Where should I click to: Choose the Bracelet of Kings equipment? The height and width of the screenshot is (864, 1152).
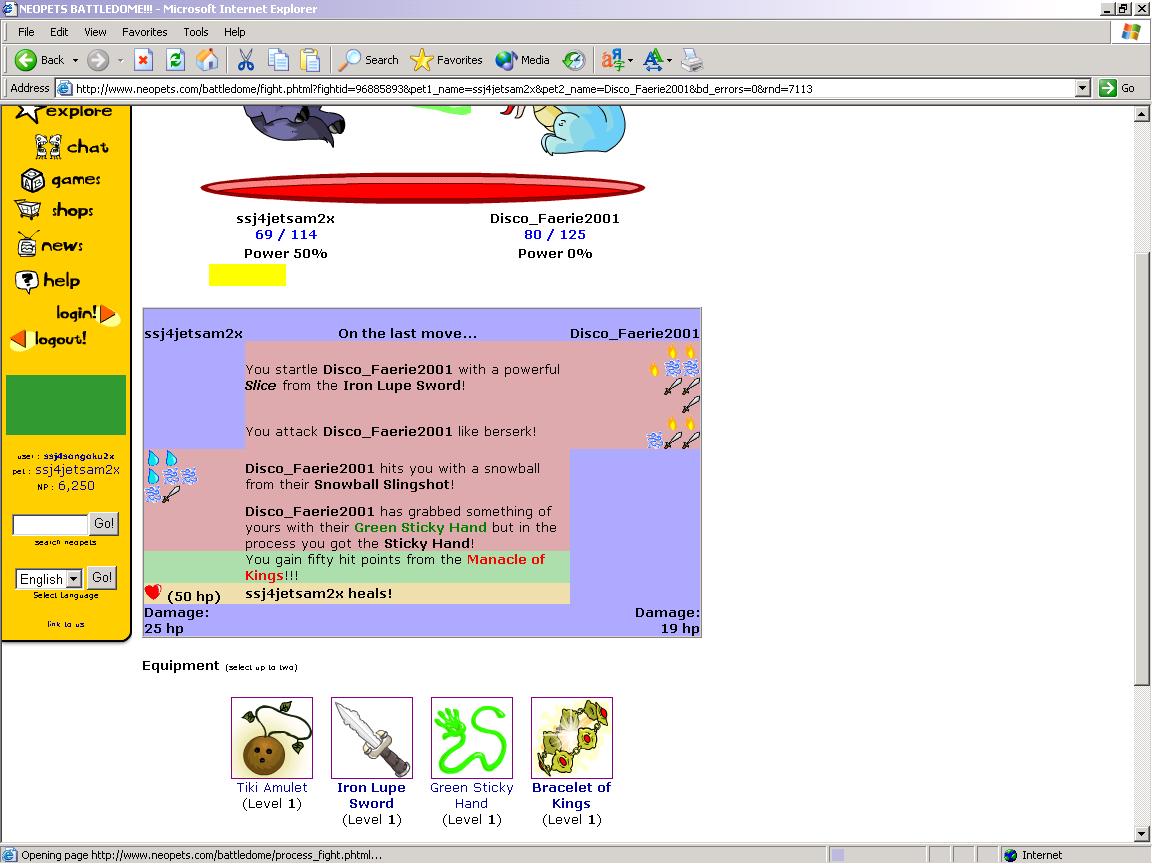pos(571,738)
